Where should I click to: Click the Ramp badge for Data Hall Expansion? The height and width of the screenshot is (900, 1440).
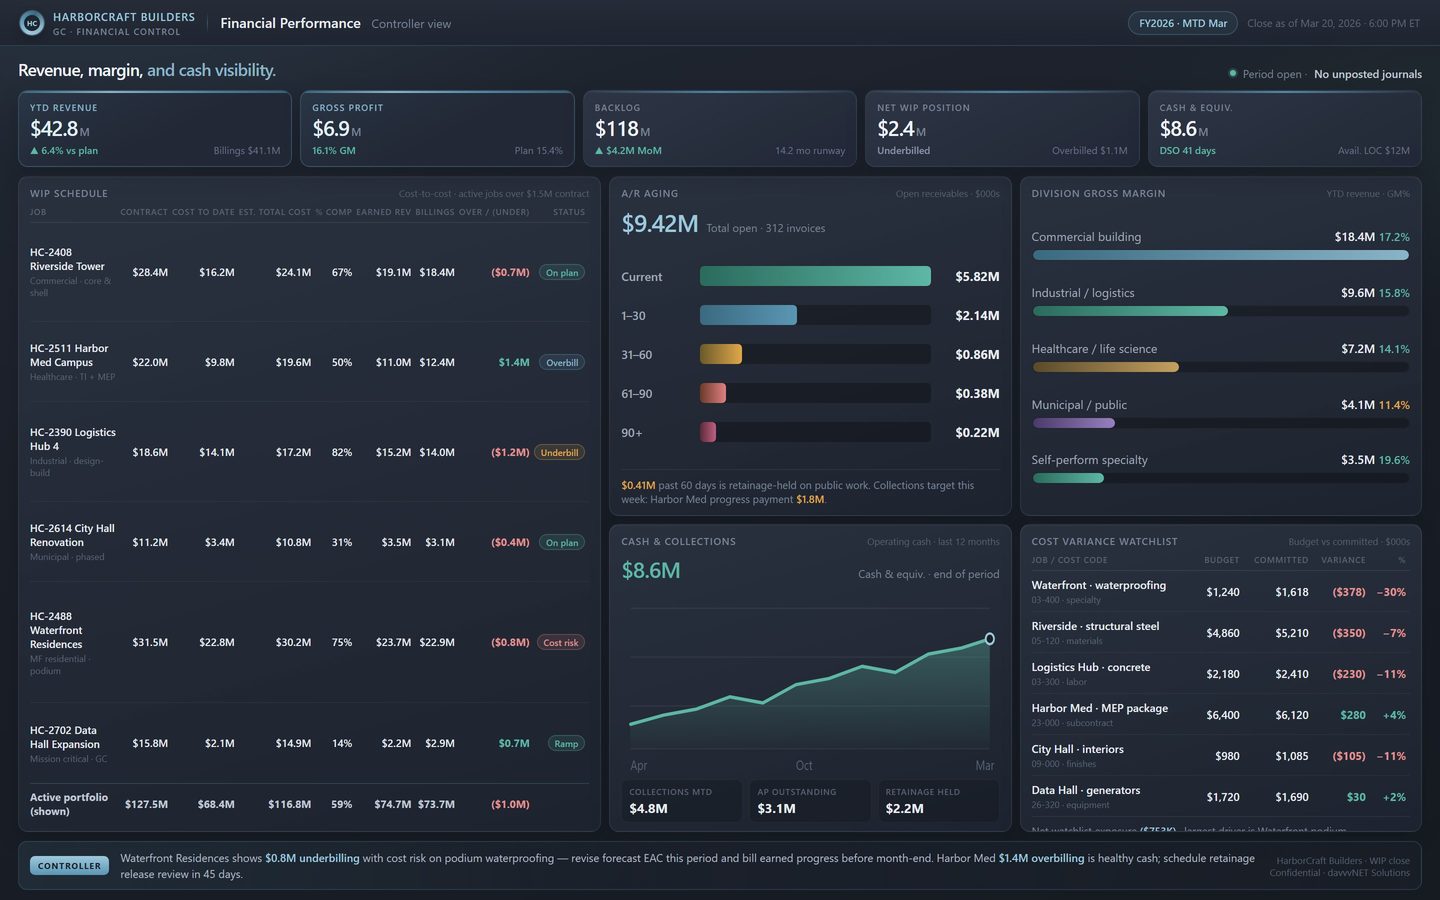click(x=566, y=743)
